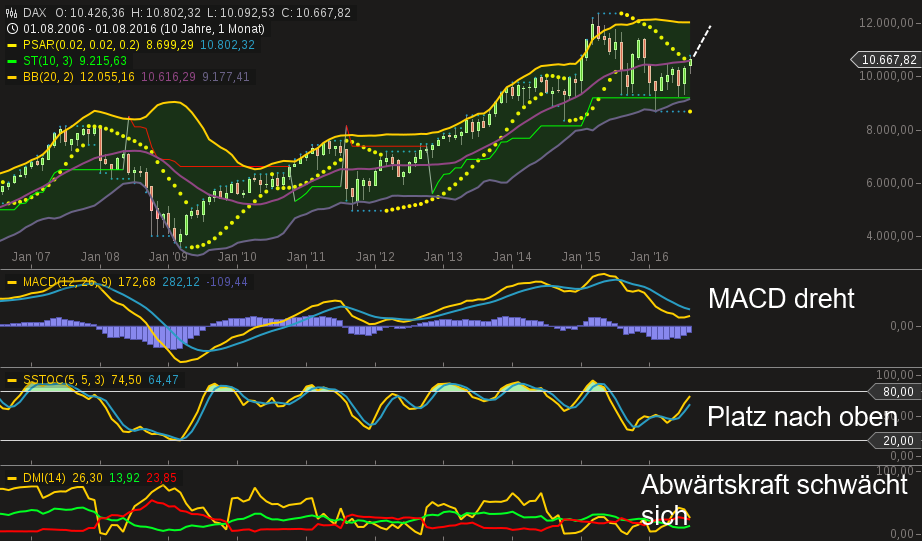
Task: Click the date range 01.08.2006 - 01.08.2016
Action: tap(92, 29)
